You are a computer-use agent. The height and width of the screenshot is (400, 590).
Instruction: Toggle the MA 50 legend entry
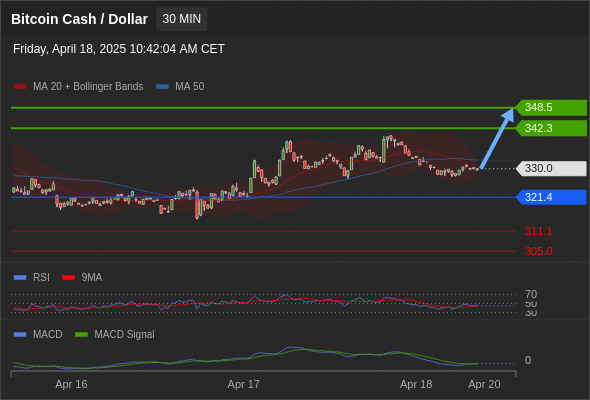tap(180, 87)
